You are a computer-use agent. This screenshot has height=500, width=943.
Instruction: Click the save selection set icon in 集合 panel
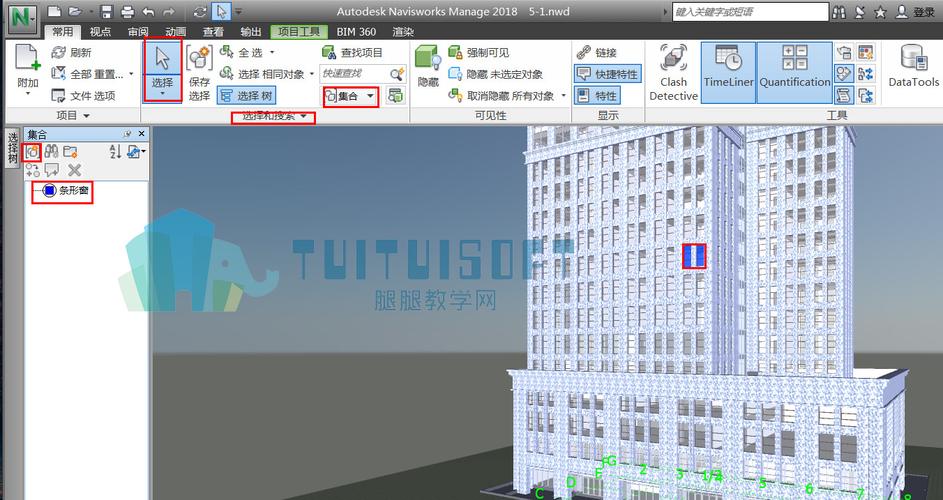[x=31, y=151]
